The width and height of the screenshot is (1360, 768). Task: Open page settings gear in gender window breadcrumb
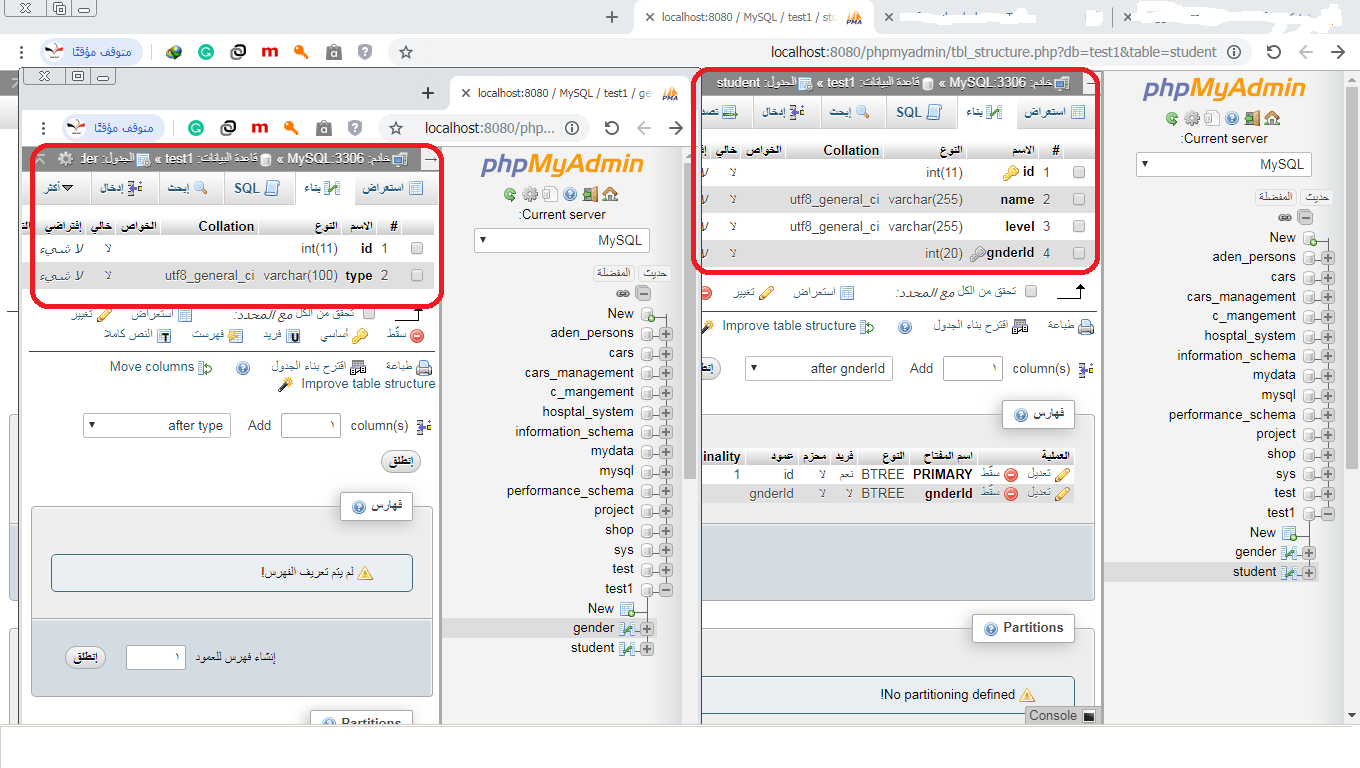66,159
